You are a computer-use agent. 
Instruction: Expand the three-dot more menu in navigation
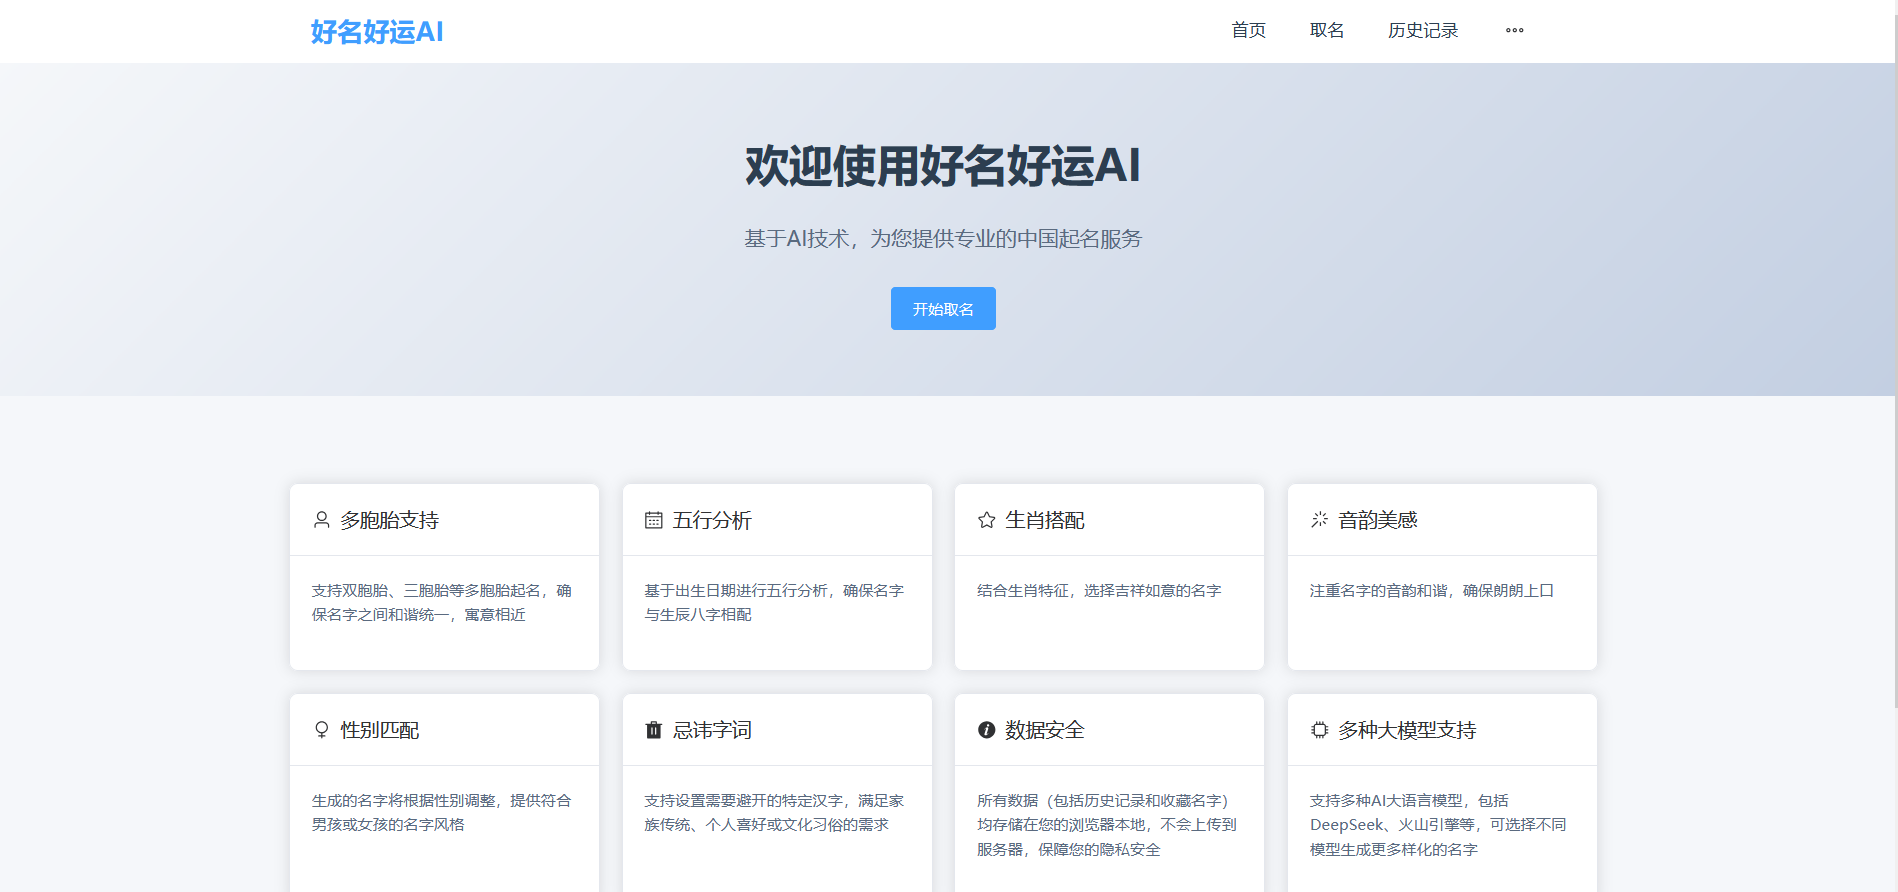pyautogui.click(x=1514, y=31)
